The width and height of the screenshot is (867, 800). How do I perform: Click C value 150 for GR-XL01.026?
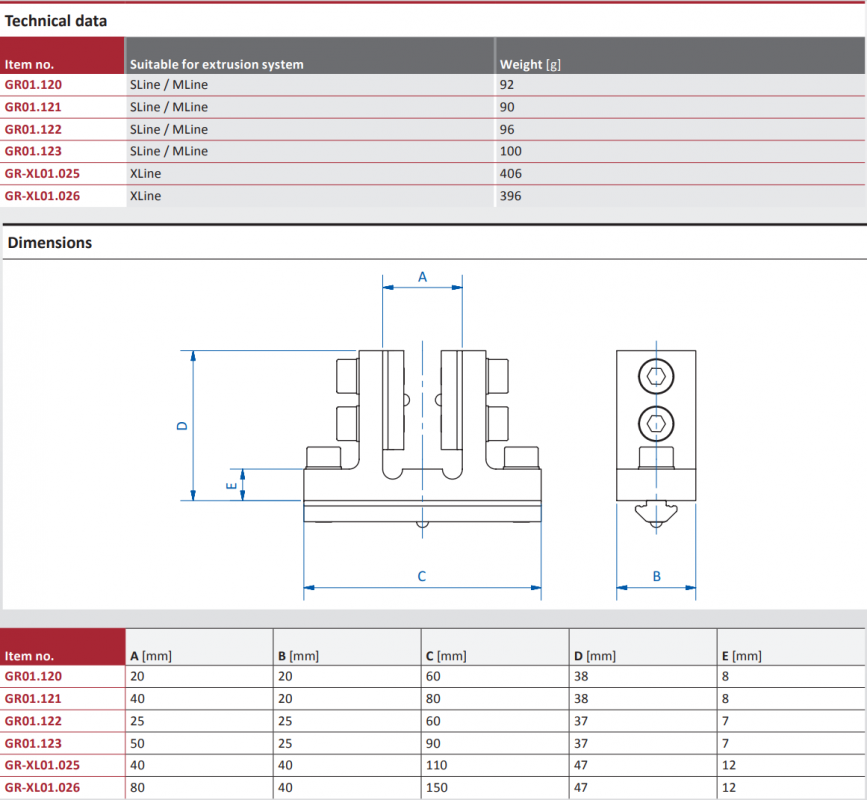tap(436, 787)
